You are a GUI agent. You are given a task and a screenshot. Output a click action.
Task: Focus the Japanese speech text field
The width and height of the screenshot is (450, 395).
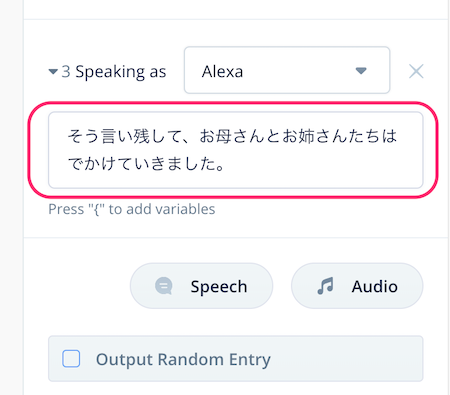pos(236,150)
